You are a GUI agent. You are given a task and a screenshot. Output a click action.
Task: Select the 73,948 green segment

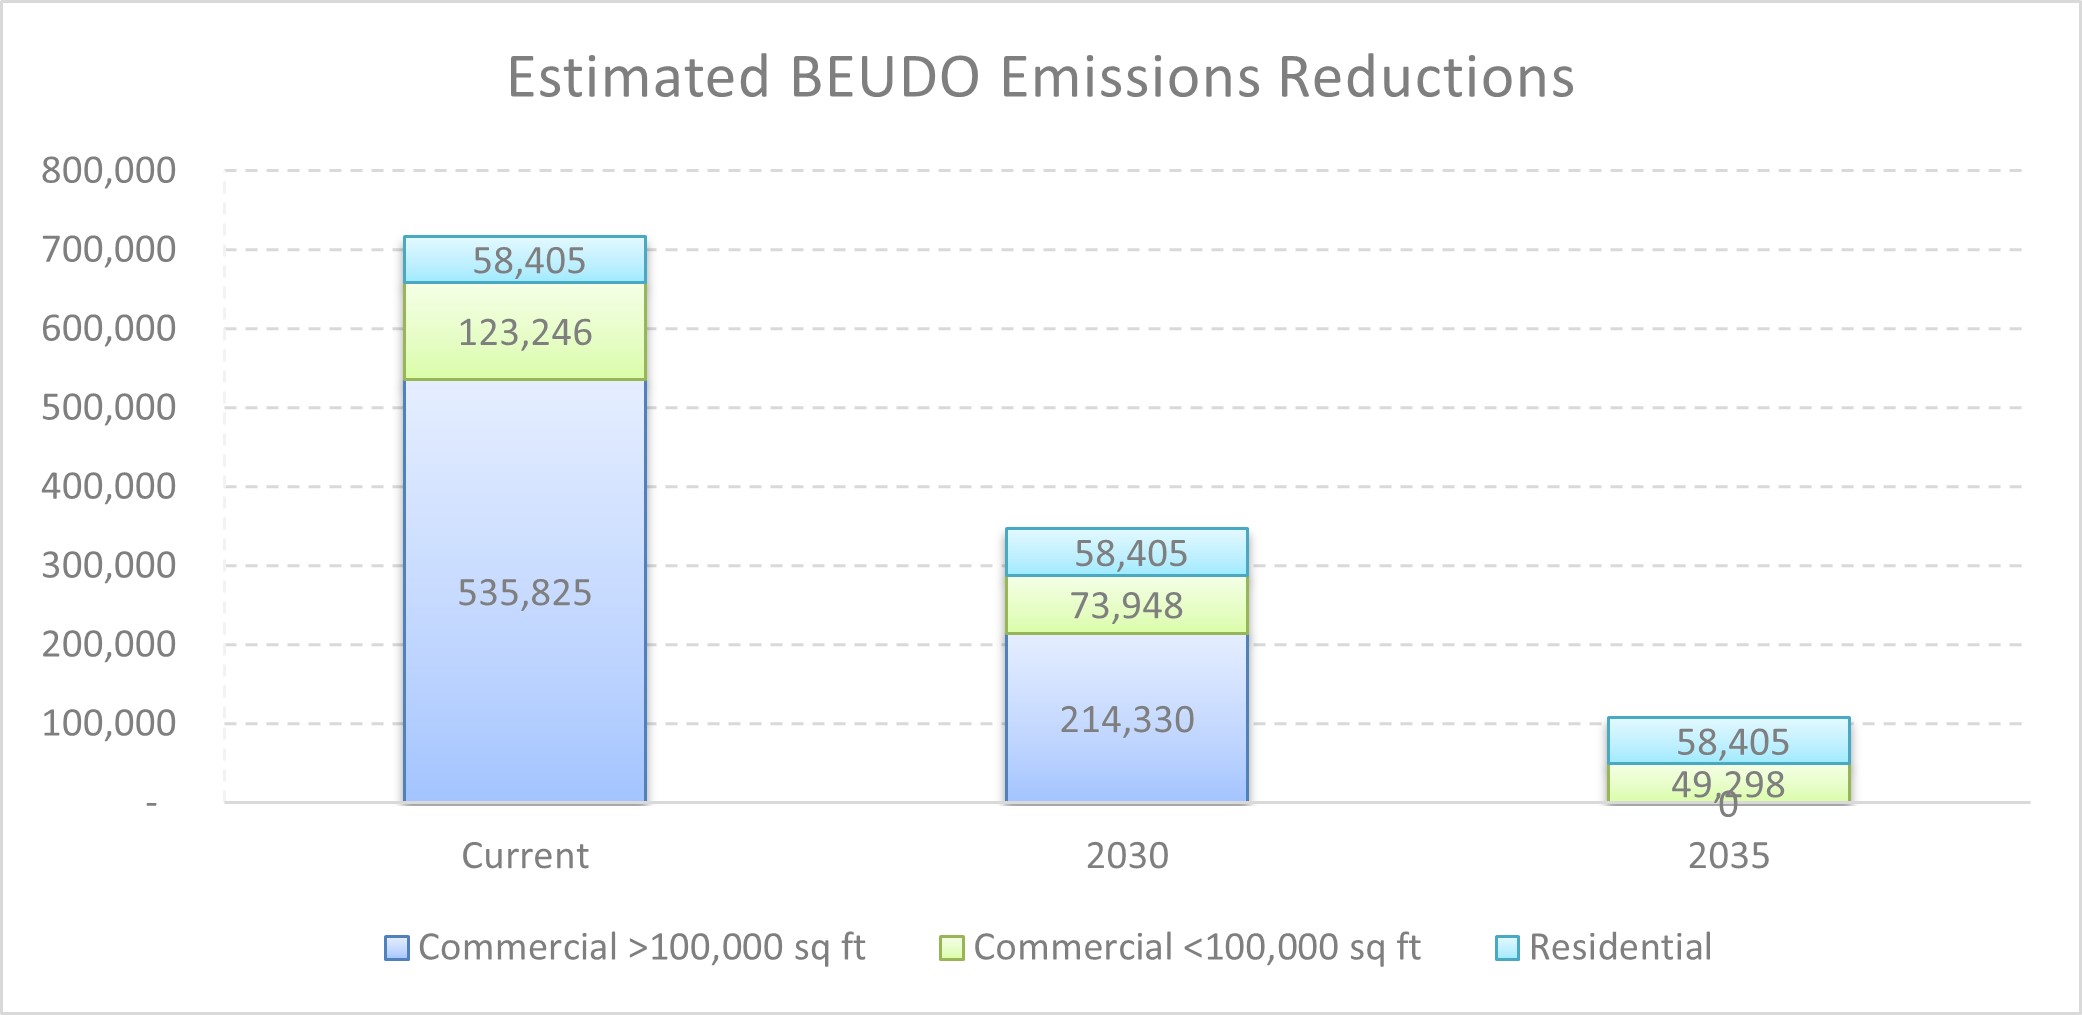click(x=1127, y=605)
